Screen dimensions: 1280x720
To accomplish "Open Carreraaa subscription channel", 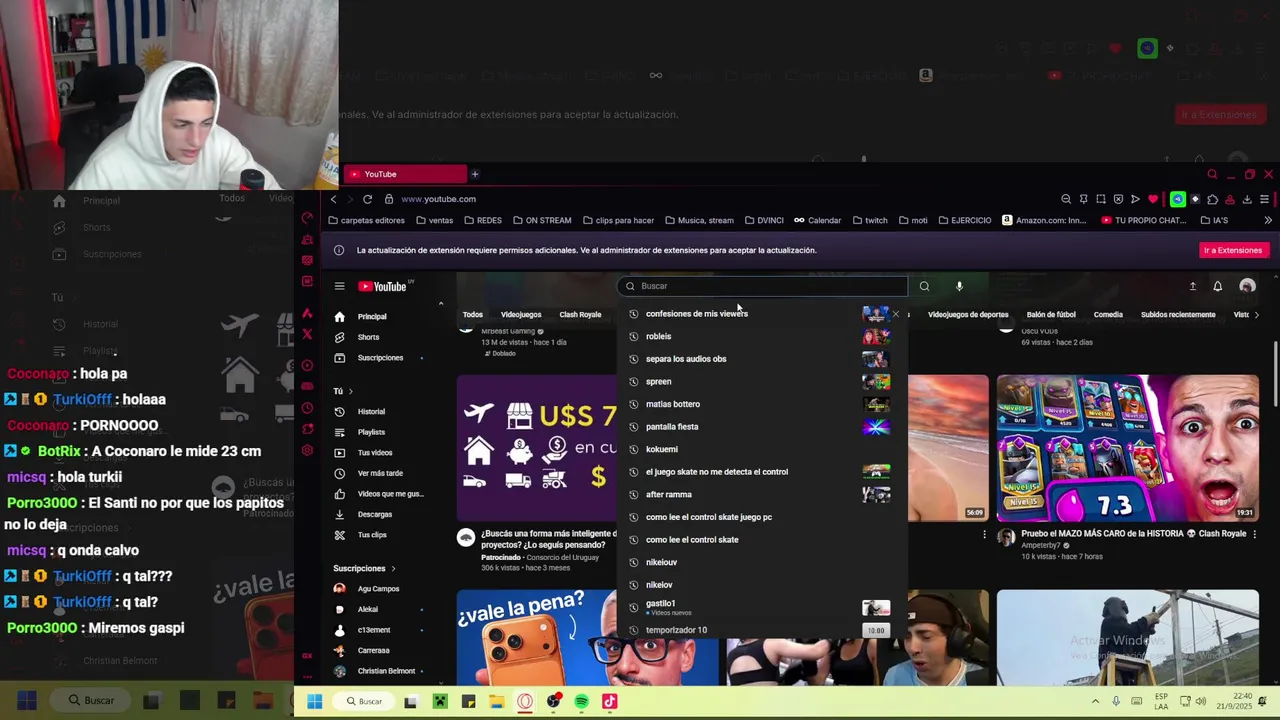I will tap(373, 650).
